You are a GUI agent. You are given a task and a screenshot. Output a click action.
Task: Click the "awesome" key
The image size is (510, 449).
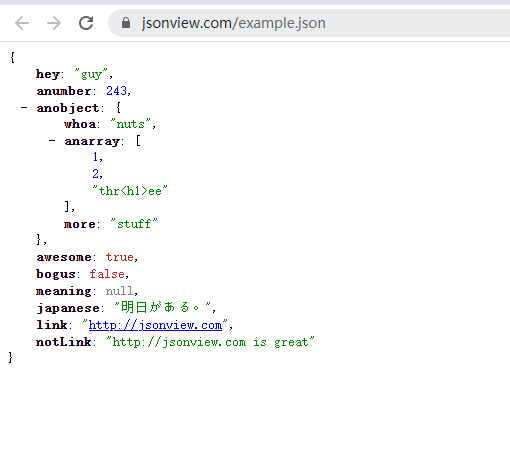tap(64, 257)
